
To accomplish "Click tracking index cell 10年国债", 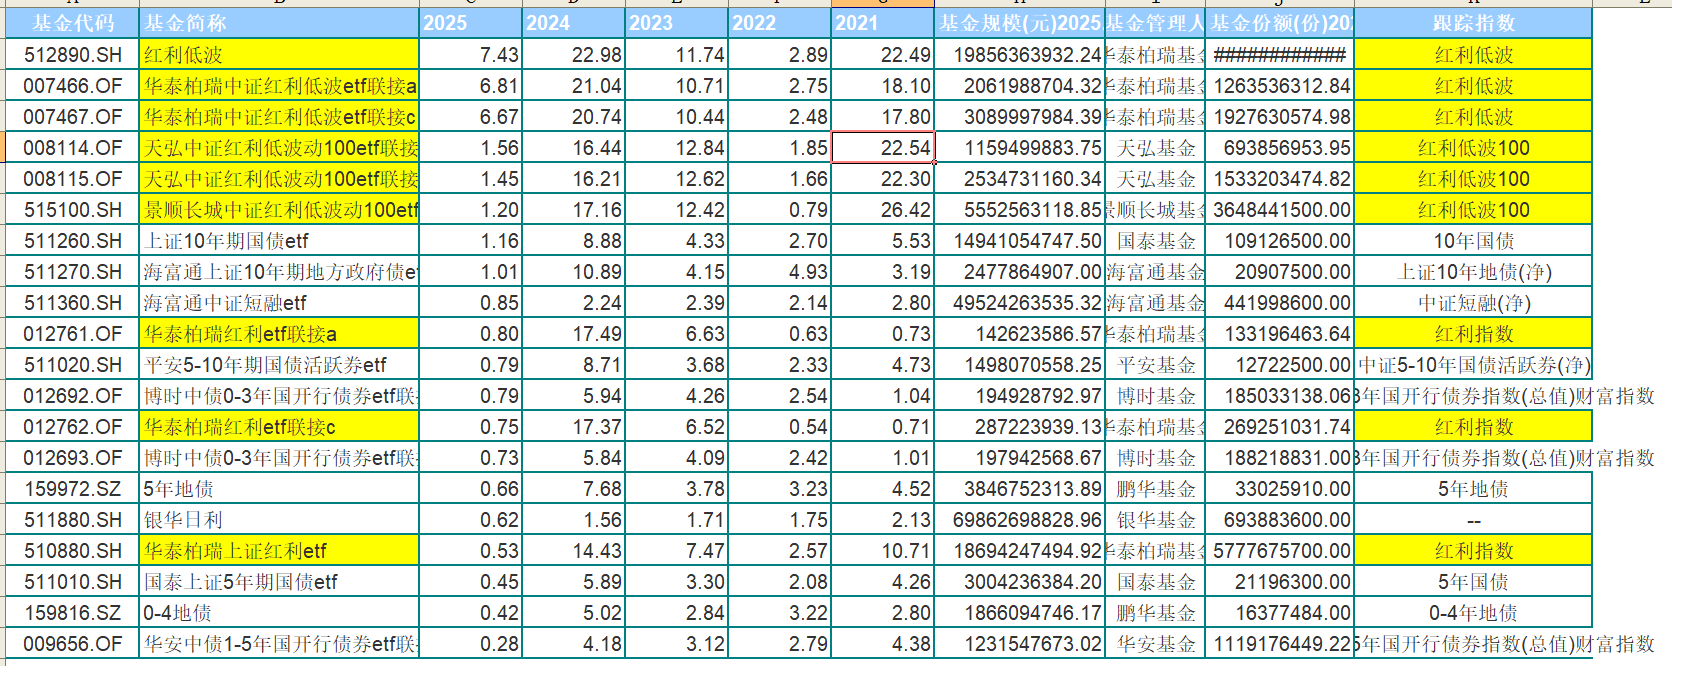I will click(1473, 241).
